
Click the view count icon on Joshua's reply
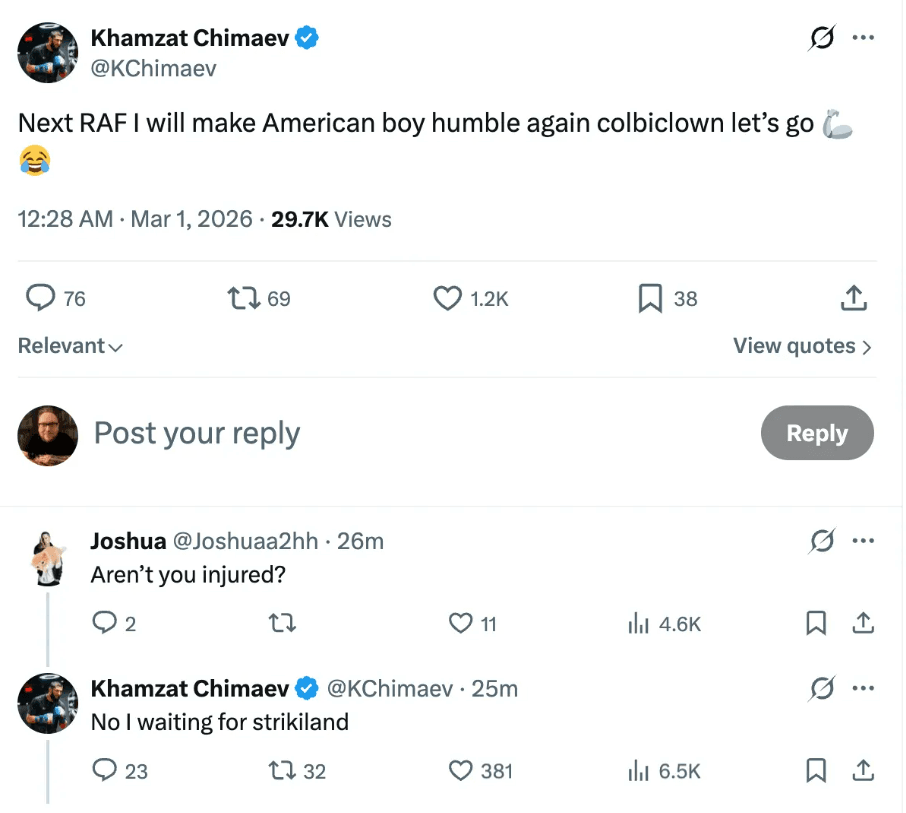pyautogui.click(x=637, y=624)
